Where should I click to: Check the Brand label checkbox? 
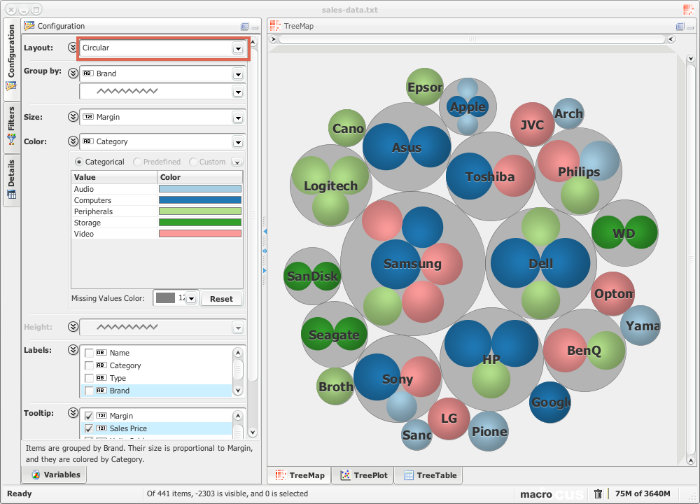pyautogui.click(x=90, y=391)
